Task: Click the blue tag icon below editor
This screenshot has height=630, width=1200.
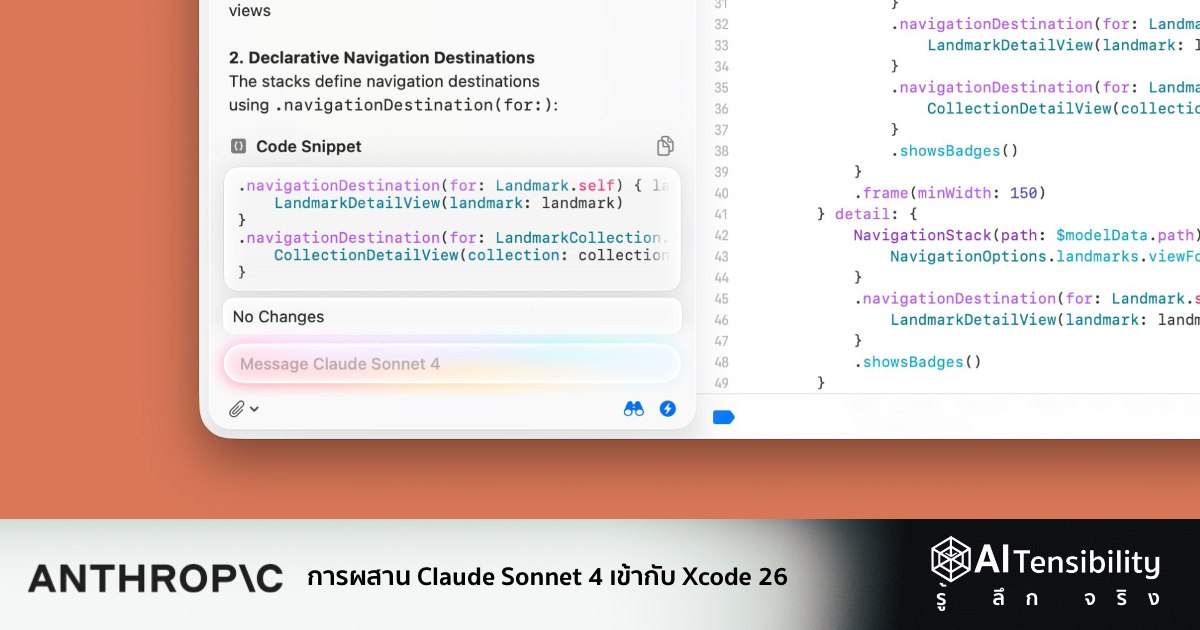Action: pos(723,417)
